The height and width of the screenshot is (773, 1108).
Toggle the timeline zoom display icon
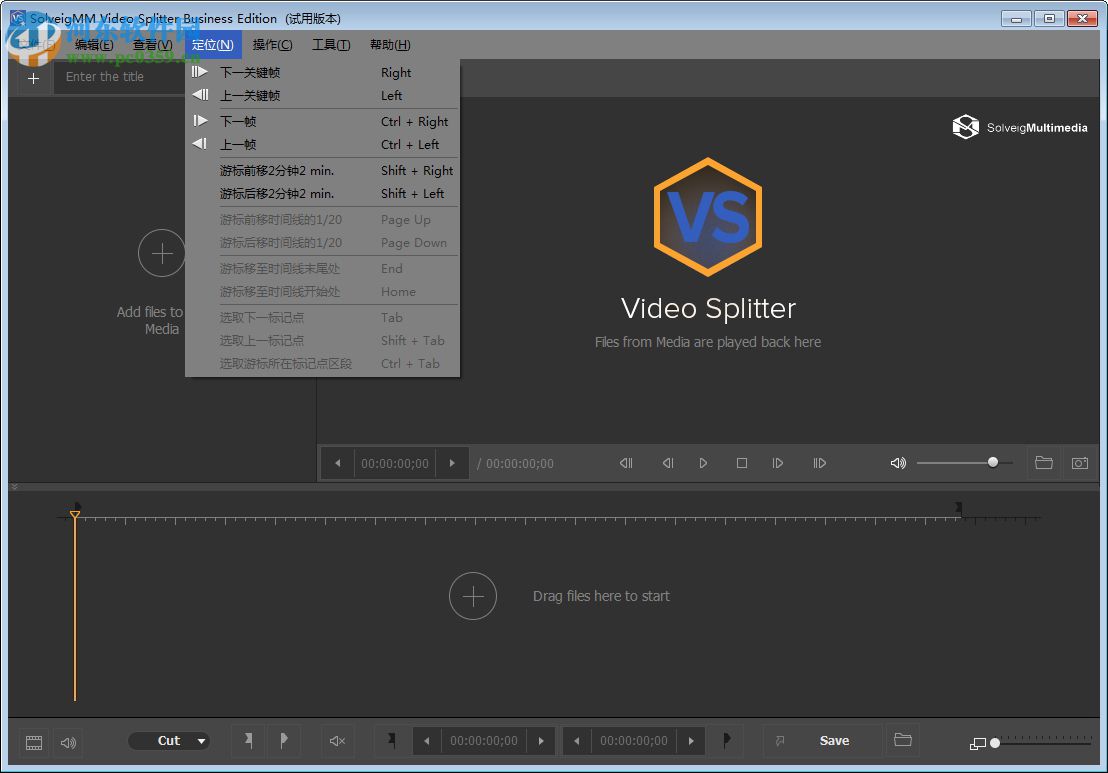977,743
